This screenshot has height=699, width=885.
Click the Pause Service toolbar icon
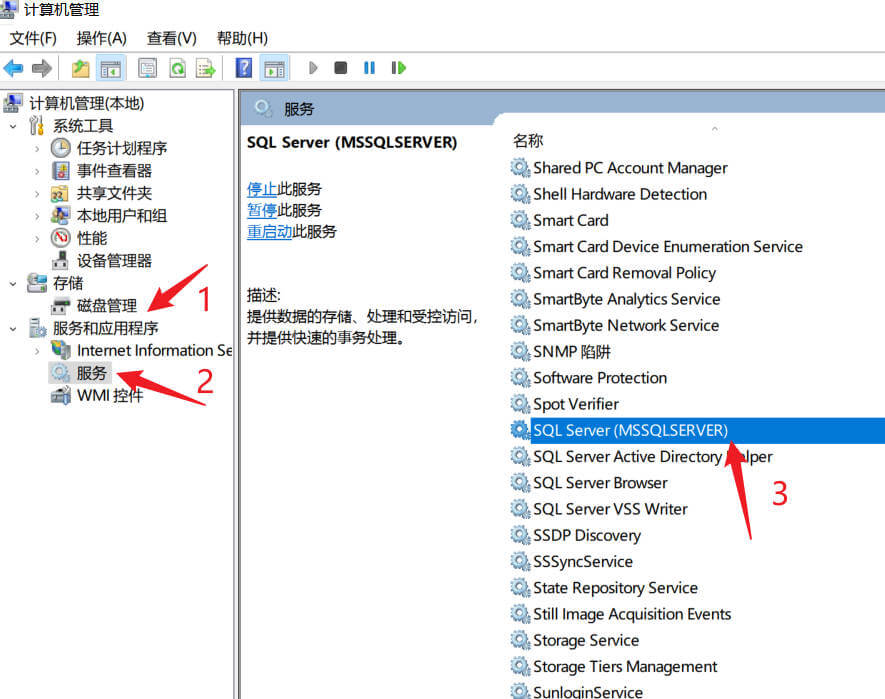(x=369, y=68)
